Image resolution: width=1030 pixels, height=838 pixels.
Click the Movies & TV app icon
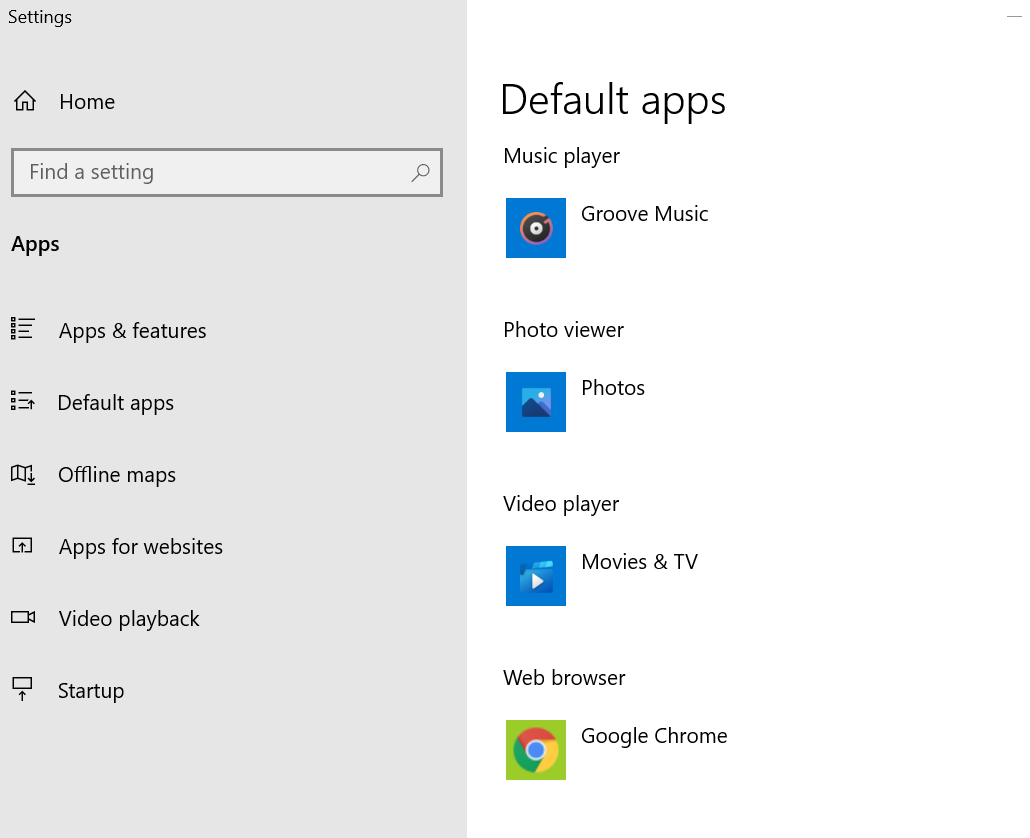535,576
